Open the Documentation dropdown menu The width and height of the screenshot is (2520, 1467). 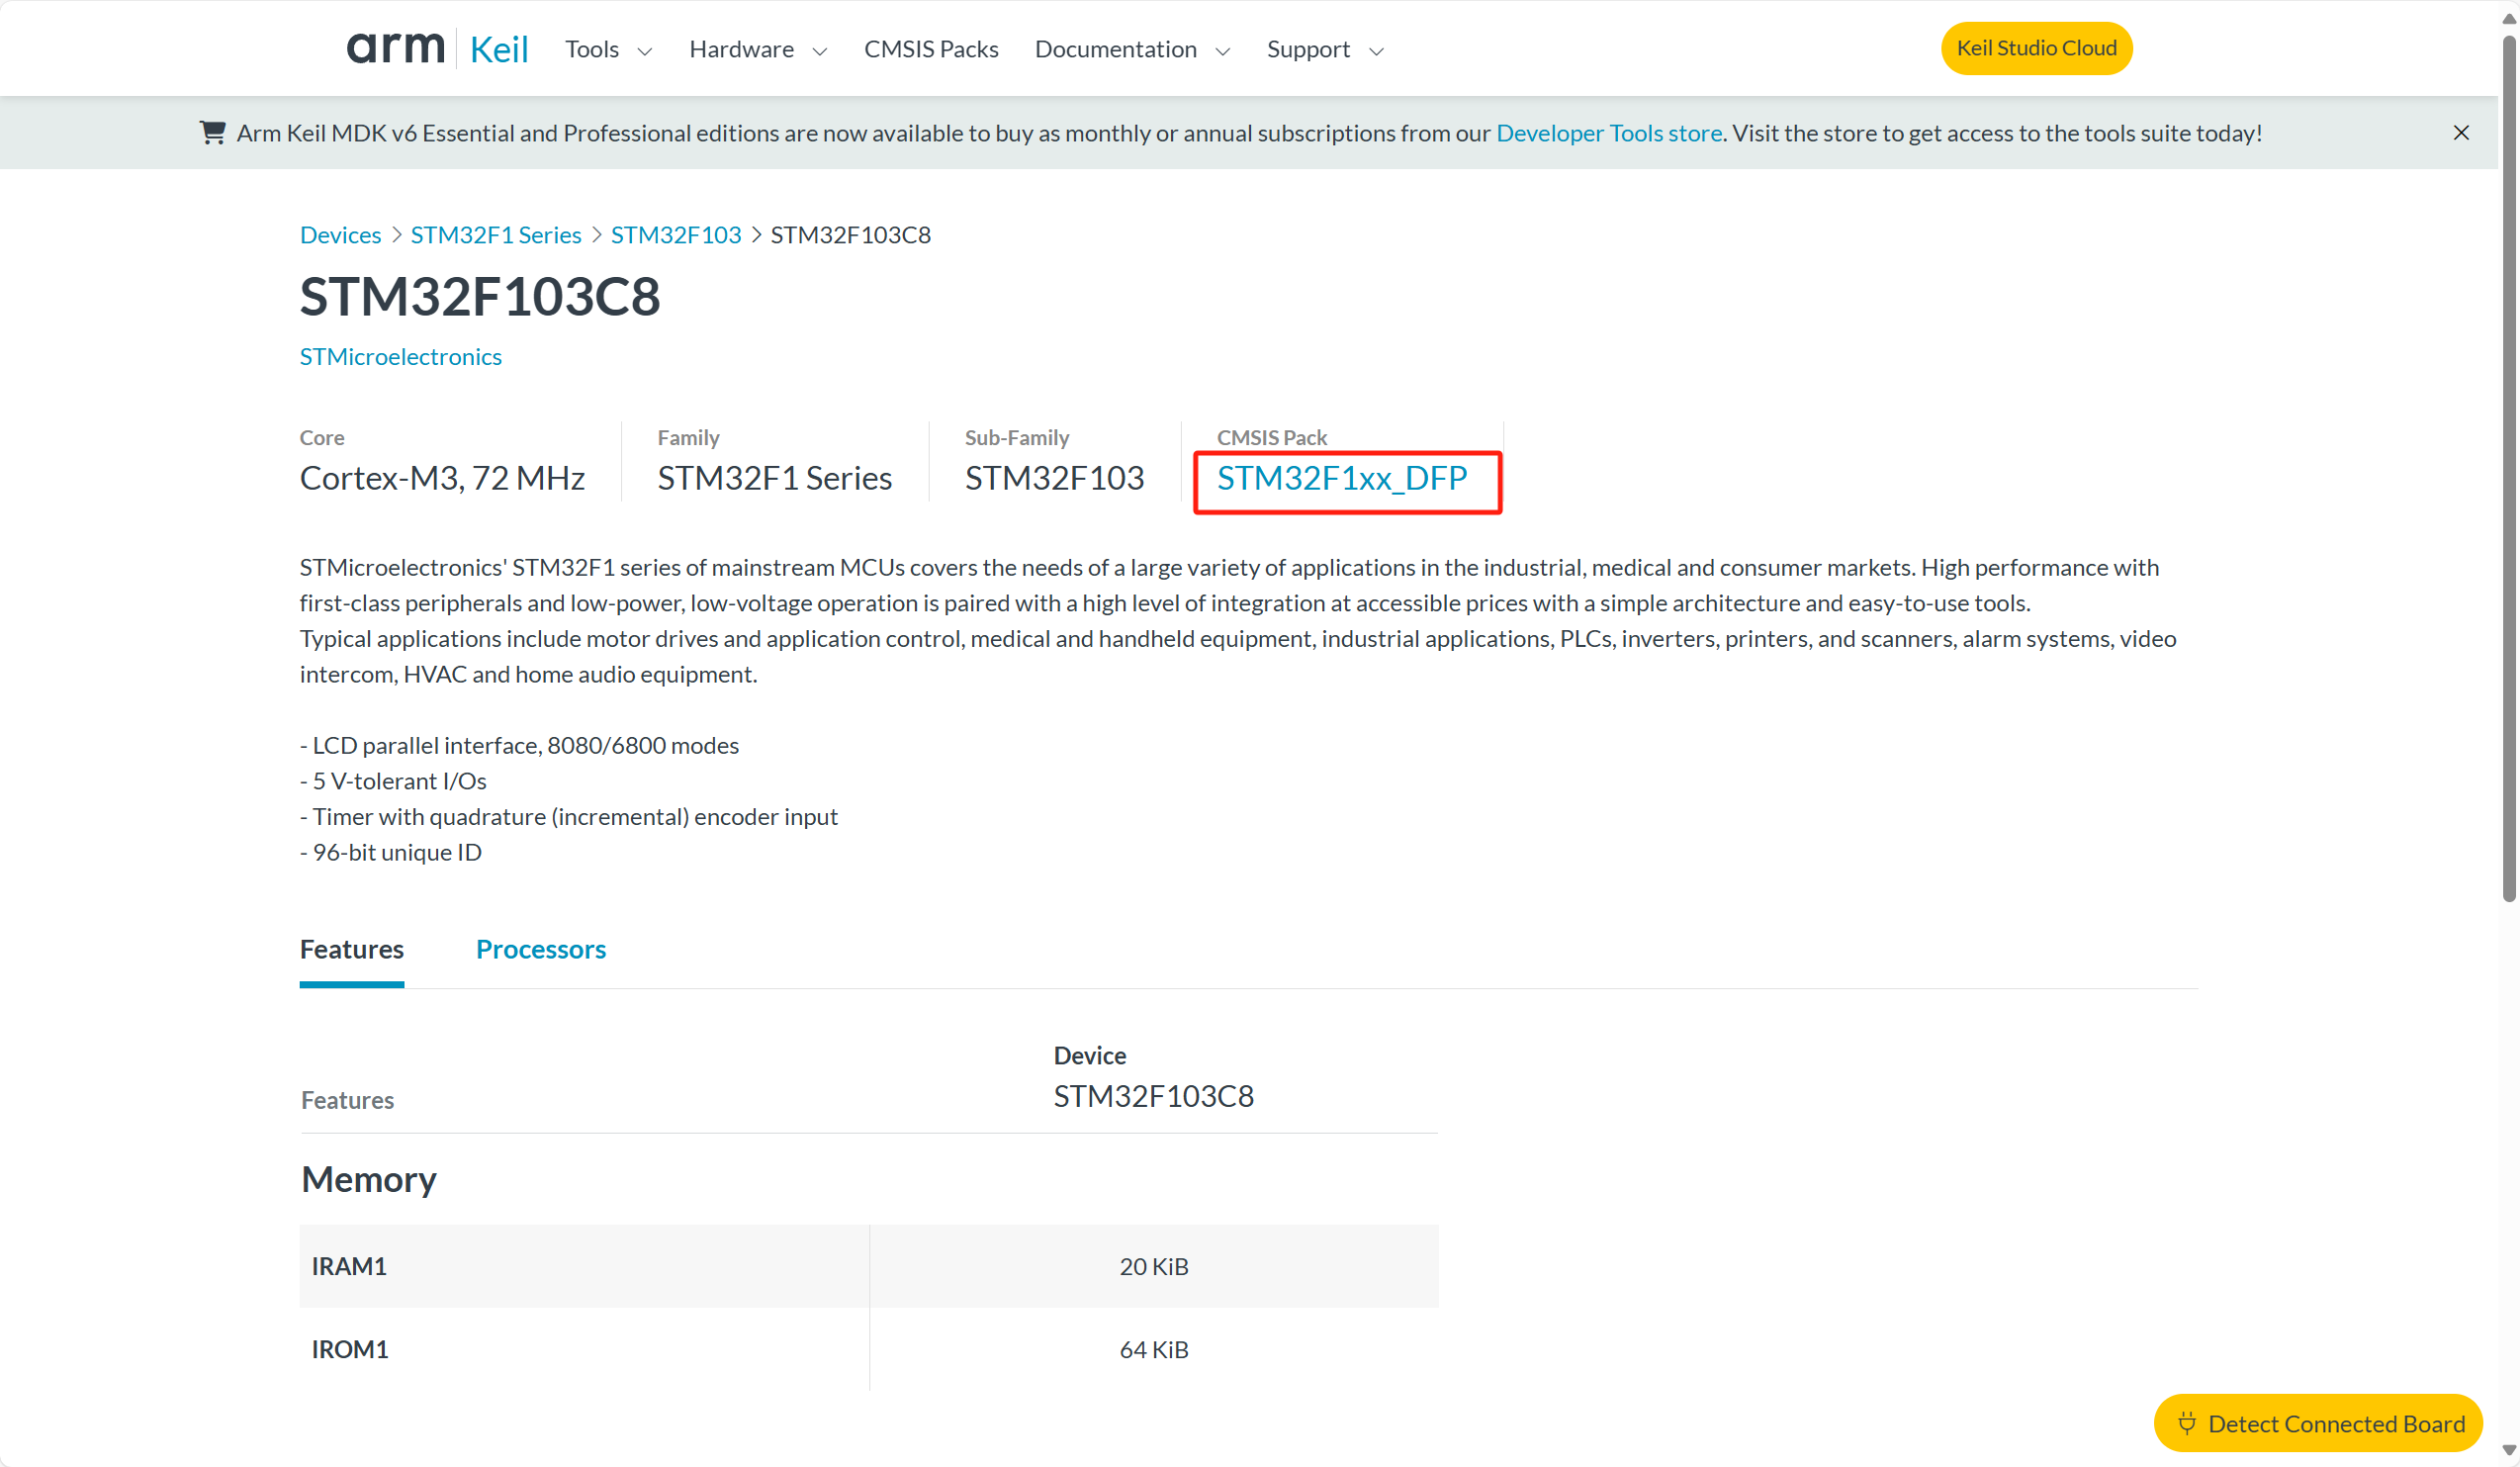coord(1132,49)
